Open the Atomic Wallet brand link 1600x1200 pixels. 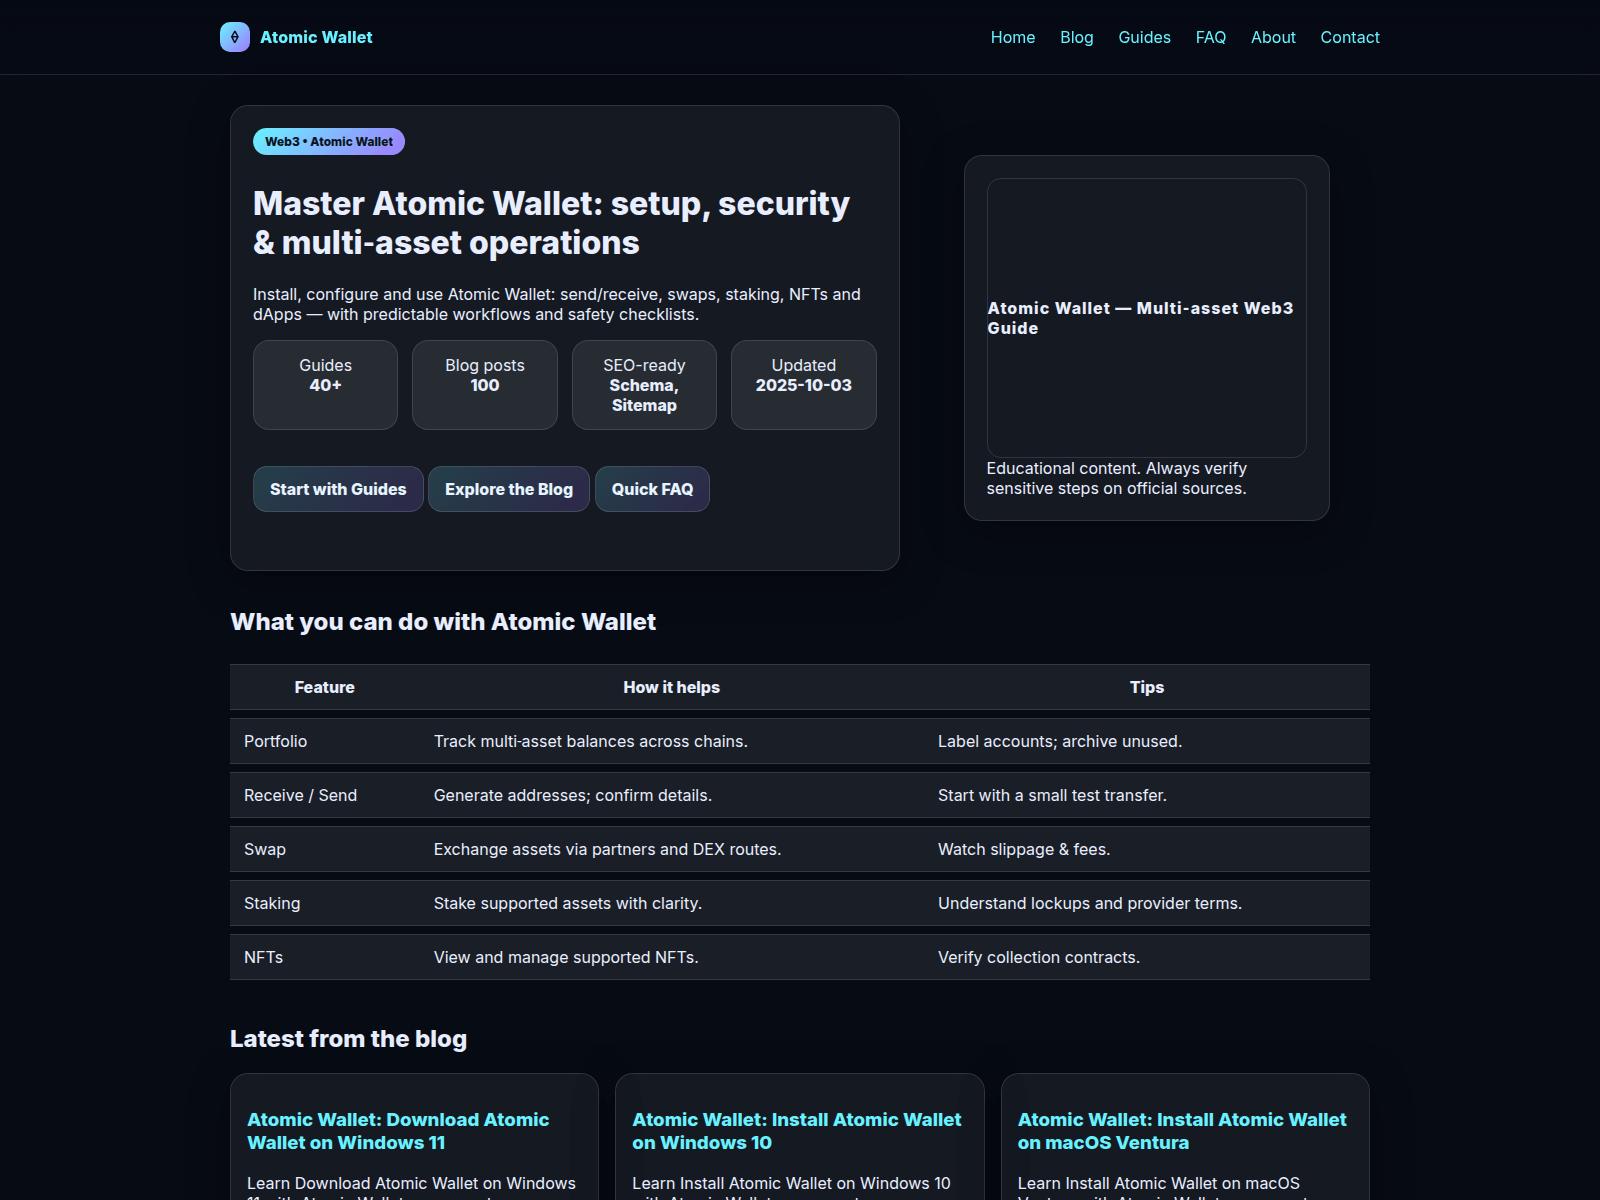tap(296, 37)
